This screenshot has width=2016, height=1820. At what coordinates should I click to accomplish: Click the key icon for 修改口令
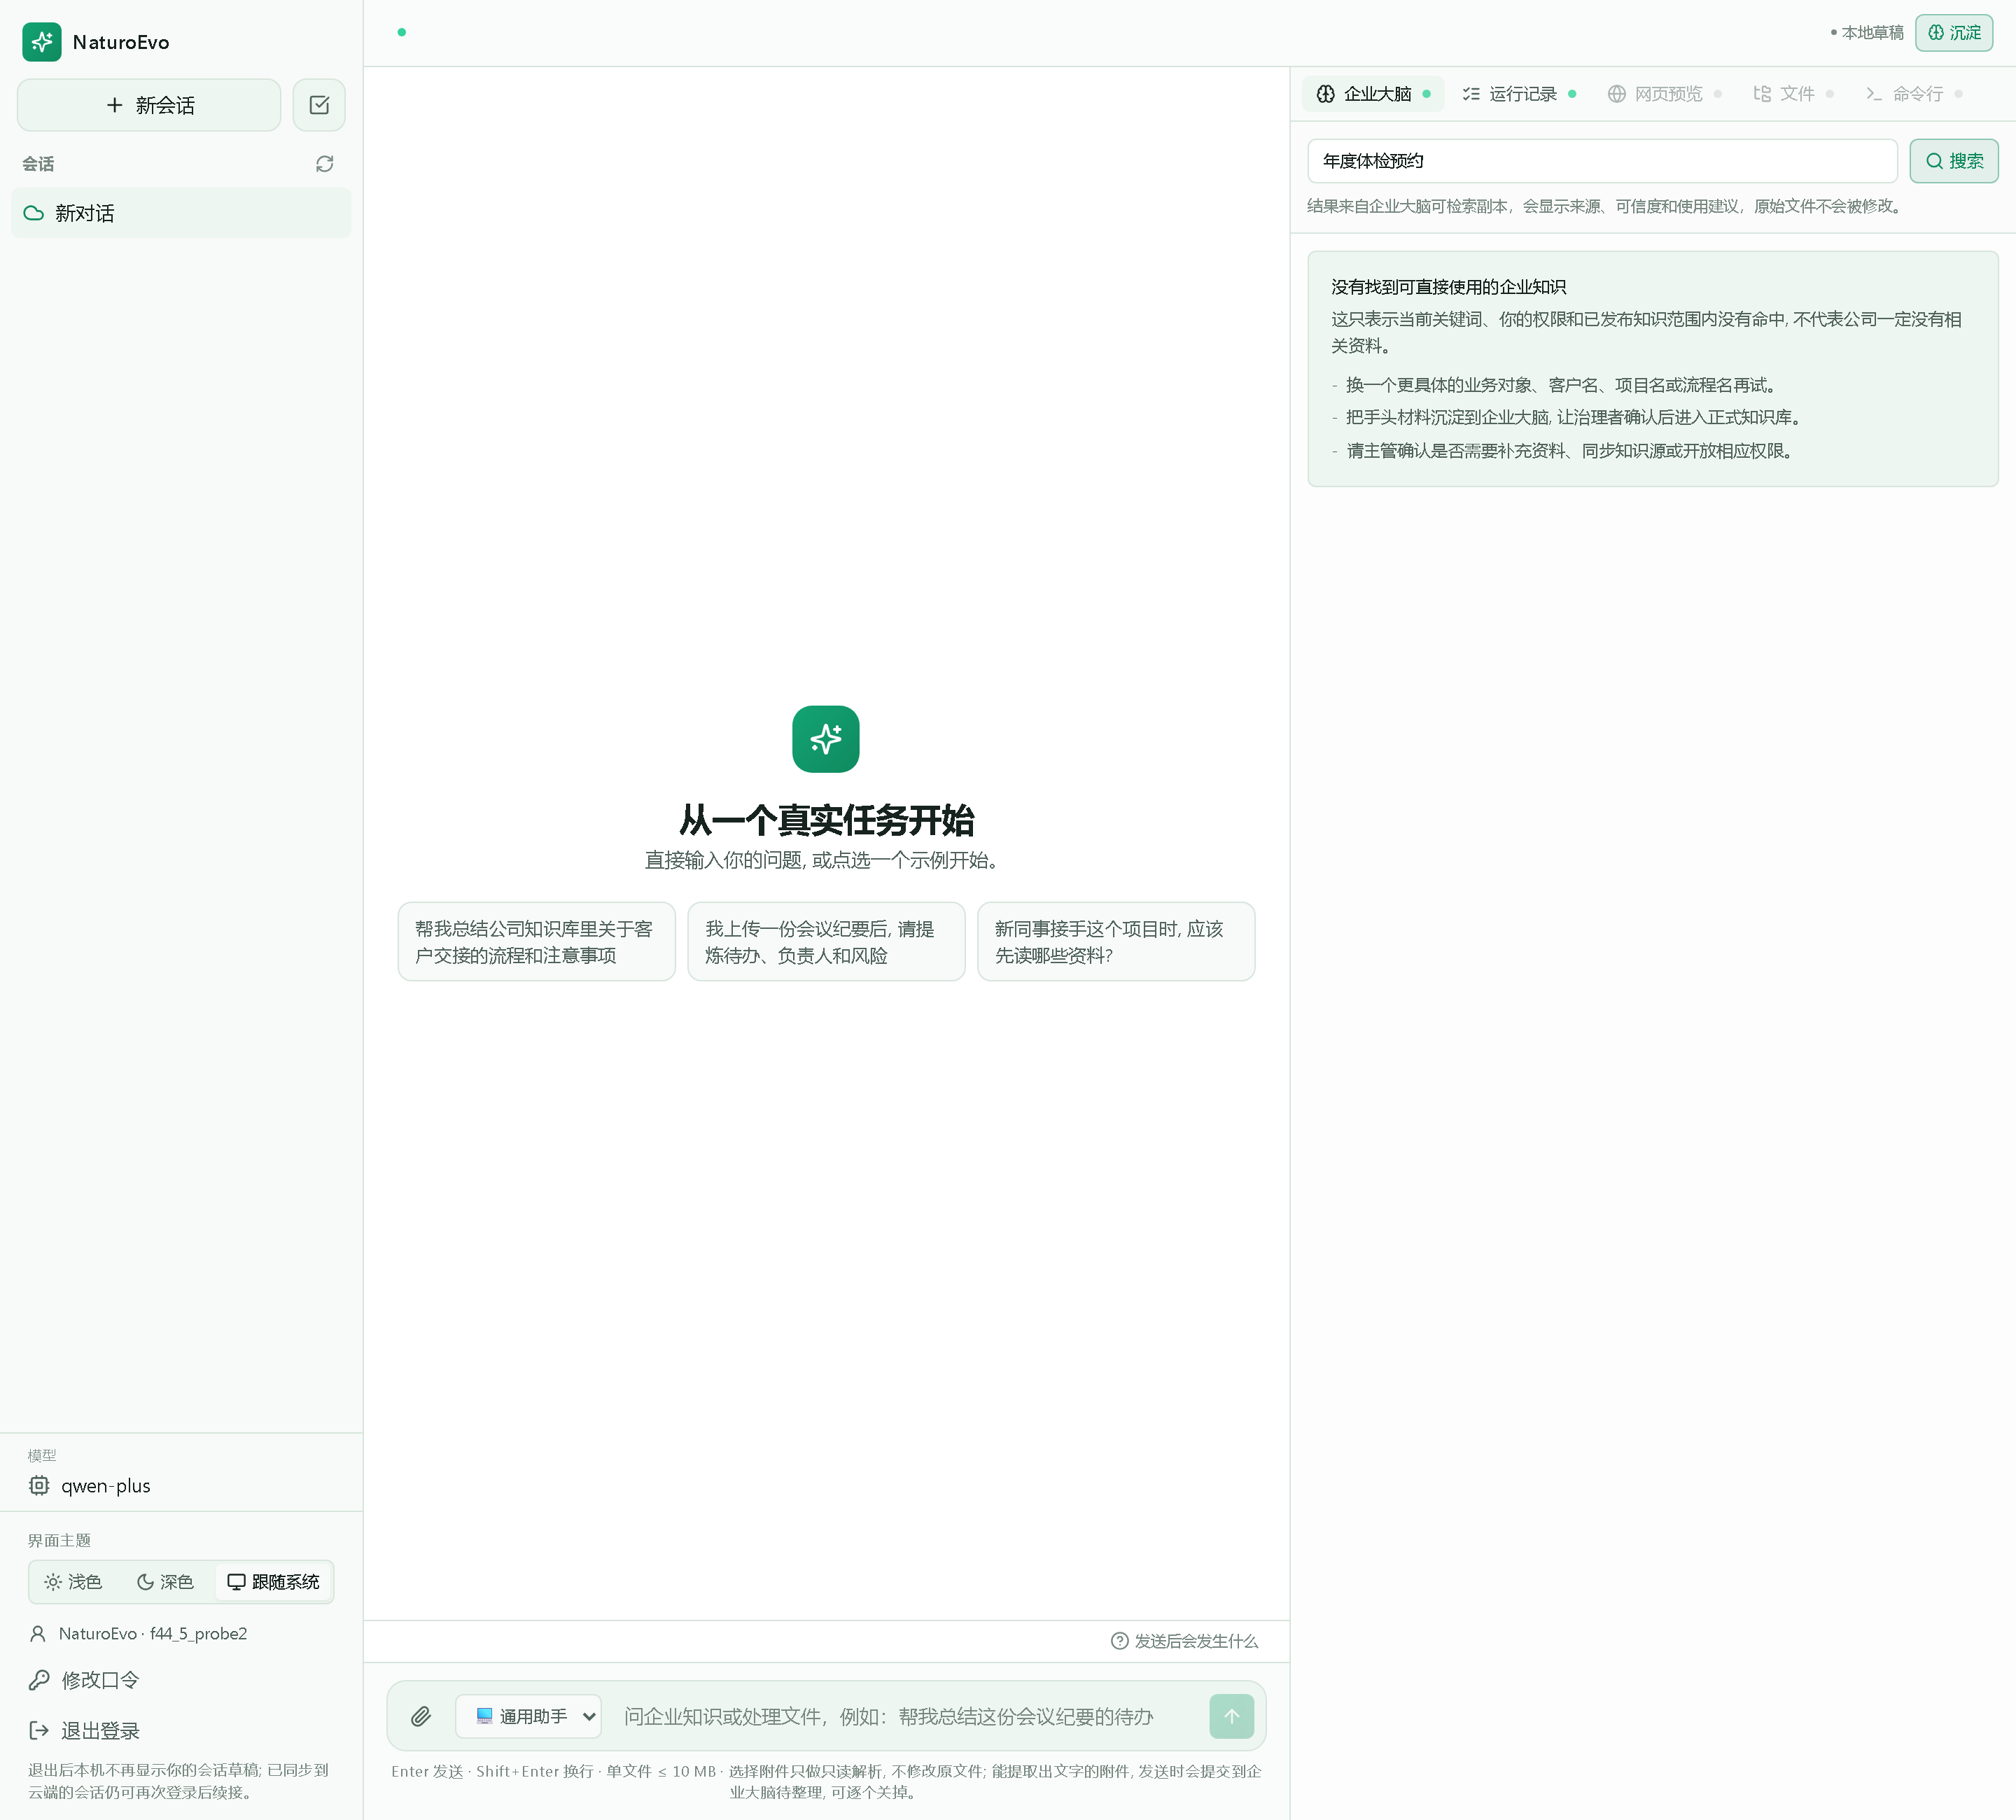click(39, 1680)
